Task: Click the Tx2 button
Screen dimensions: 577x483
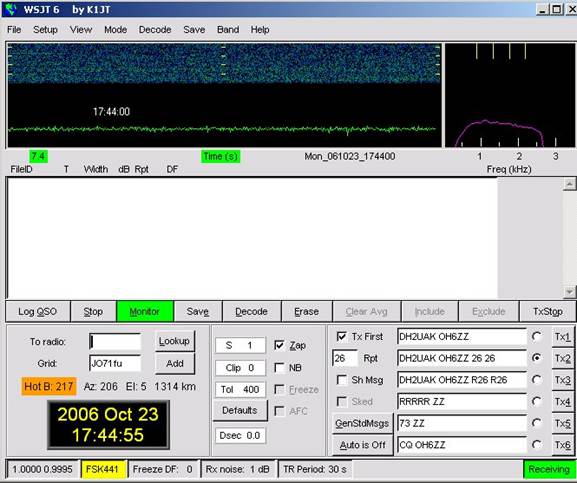Action: tap(562, 358)
